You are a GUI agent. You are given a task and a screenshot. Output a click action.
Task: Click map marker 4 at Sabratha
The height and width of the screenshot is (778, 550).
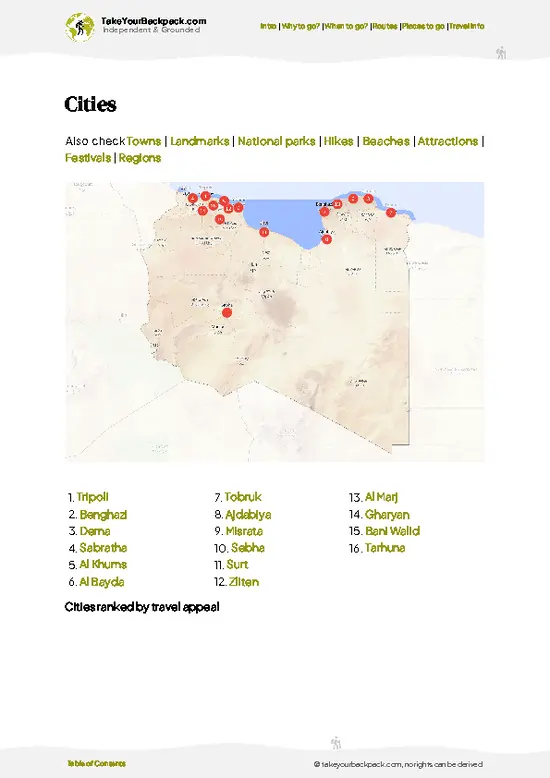coord(192,198)
